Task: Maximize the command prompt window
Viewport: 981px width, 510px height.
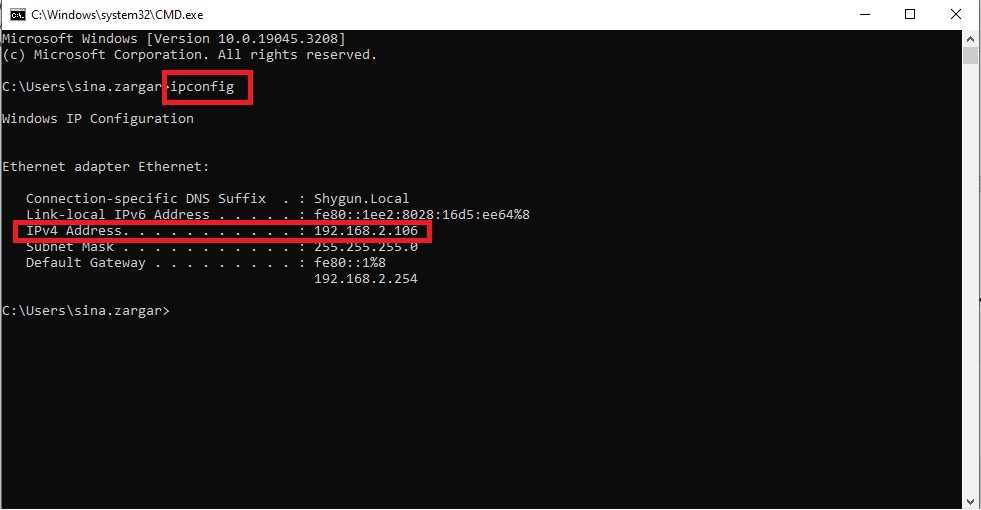Action: click(x=910, y=14)
